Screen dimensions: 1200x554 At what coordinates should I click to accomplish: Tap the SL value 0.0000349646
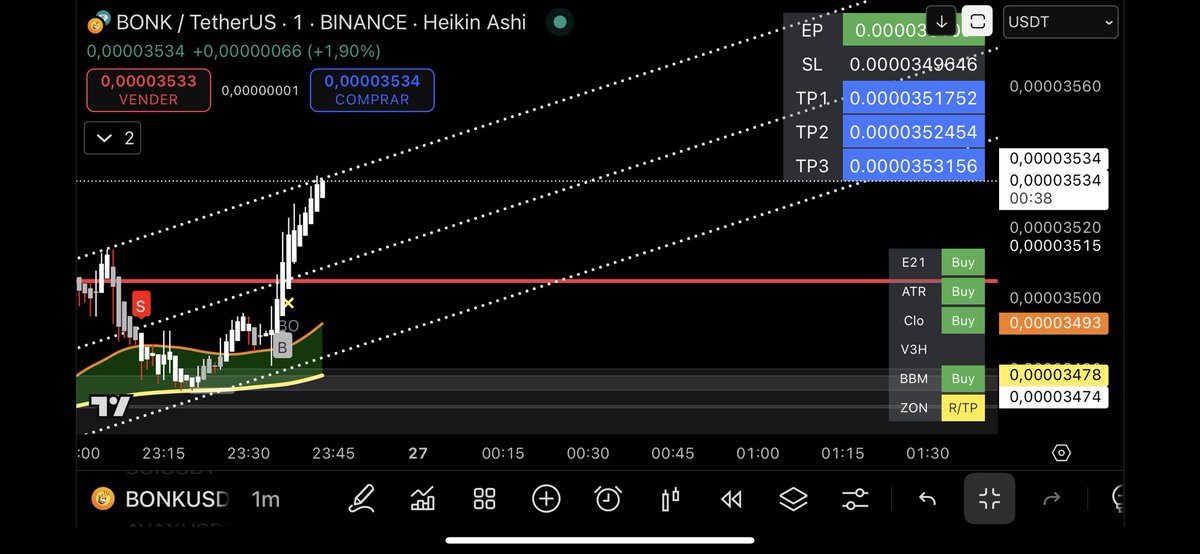[914, 64]
